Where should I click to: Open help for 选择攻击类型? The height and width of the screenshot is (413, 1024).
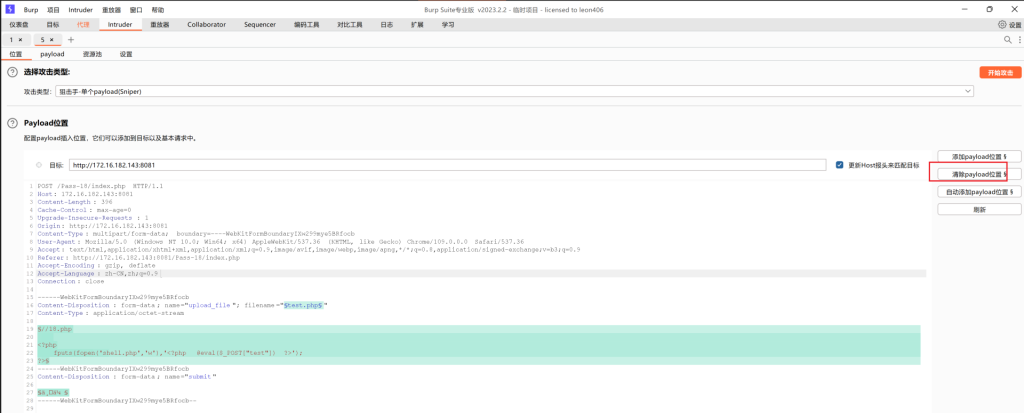click(12, 72)
